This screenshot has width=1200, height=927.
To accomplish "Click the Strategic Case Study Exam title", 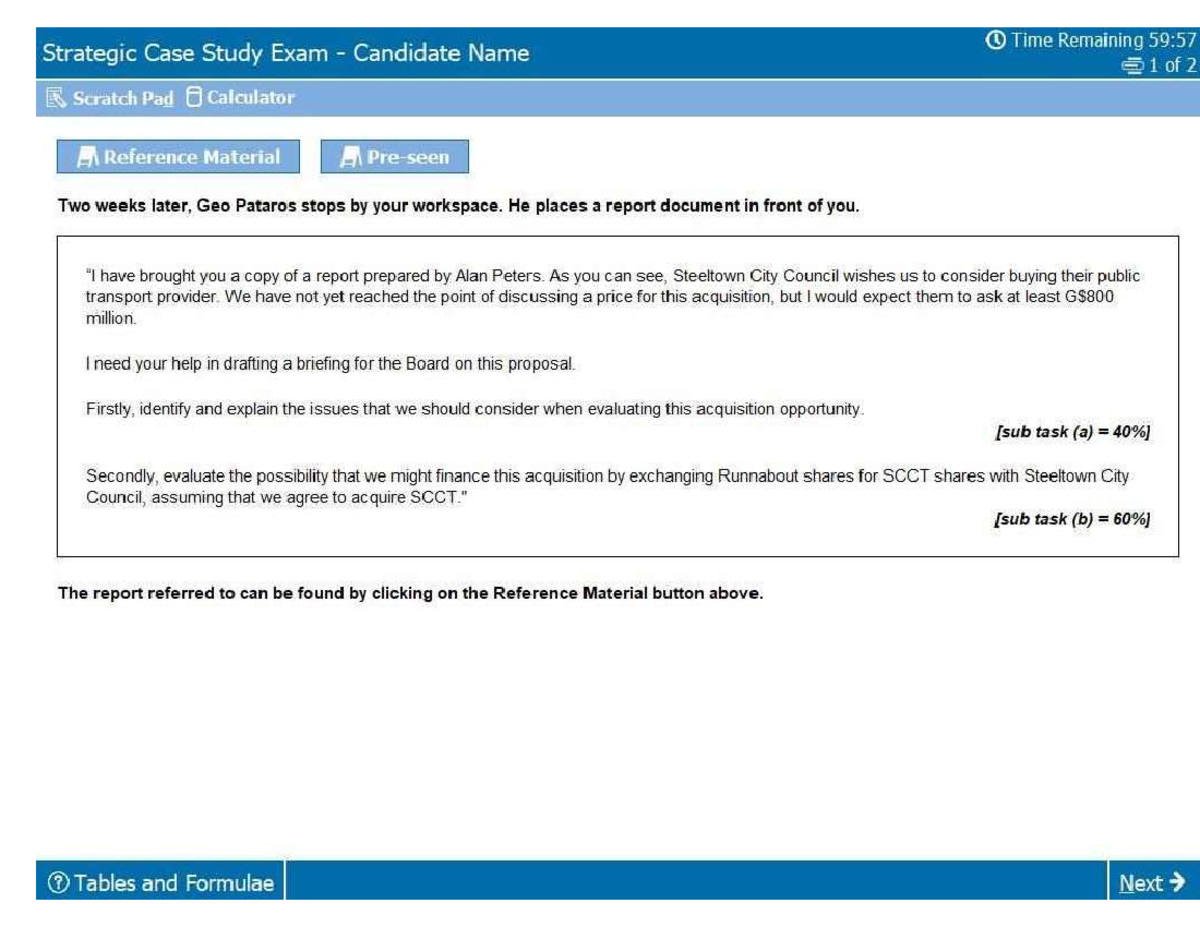I will tap(286, 53).
